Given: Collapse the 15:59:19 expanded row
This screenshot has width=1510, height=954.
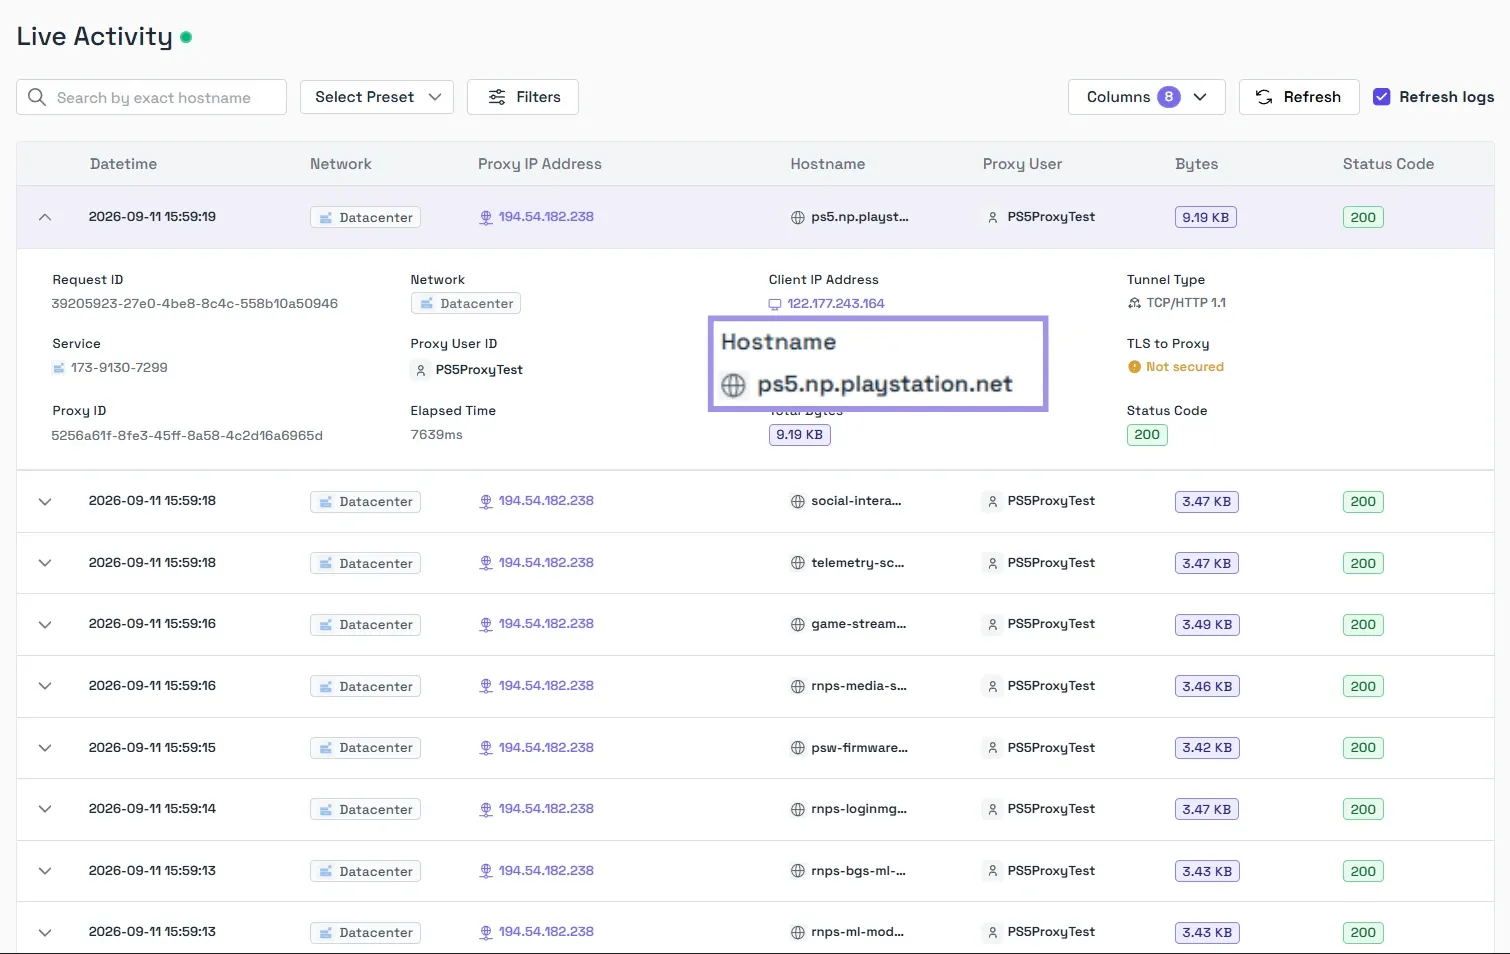Looking at the screenshot, I should [x=45, y=217].
